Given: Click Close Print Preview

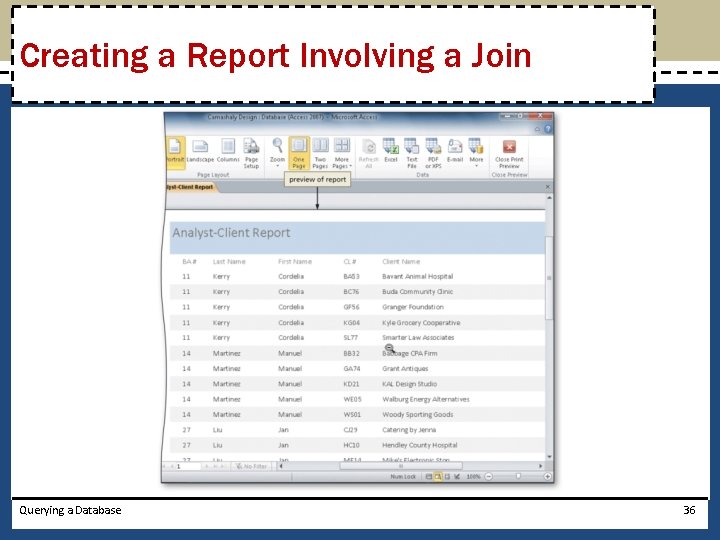Looking at the screenshot, I should 509,153.
